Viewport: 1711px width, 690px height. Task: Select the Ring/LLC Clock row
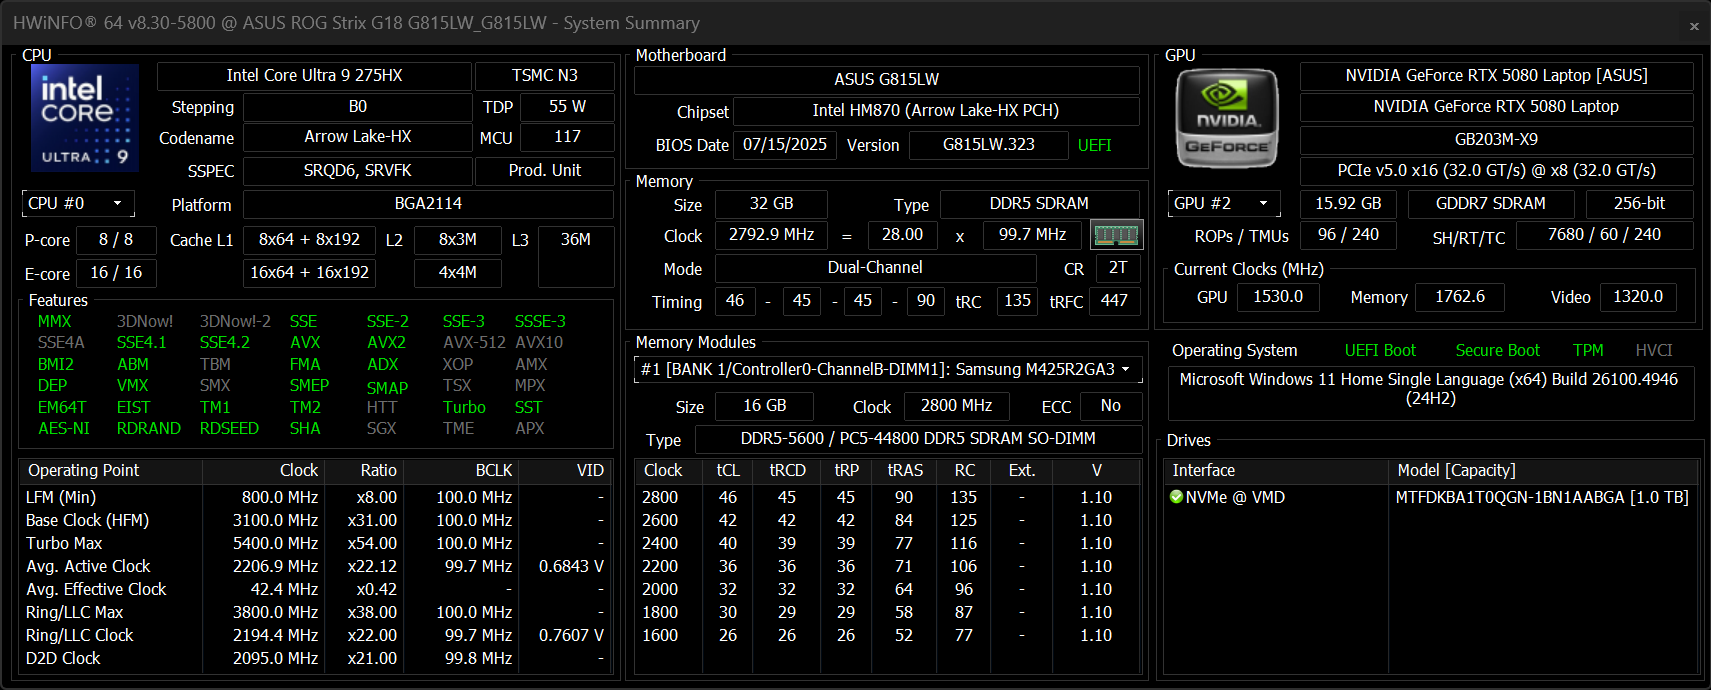pos(315,636)
